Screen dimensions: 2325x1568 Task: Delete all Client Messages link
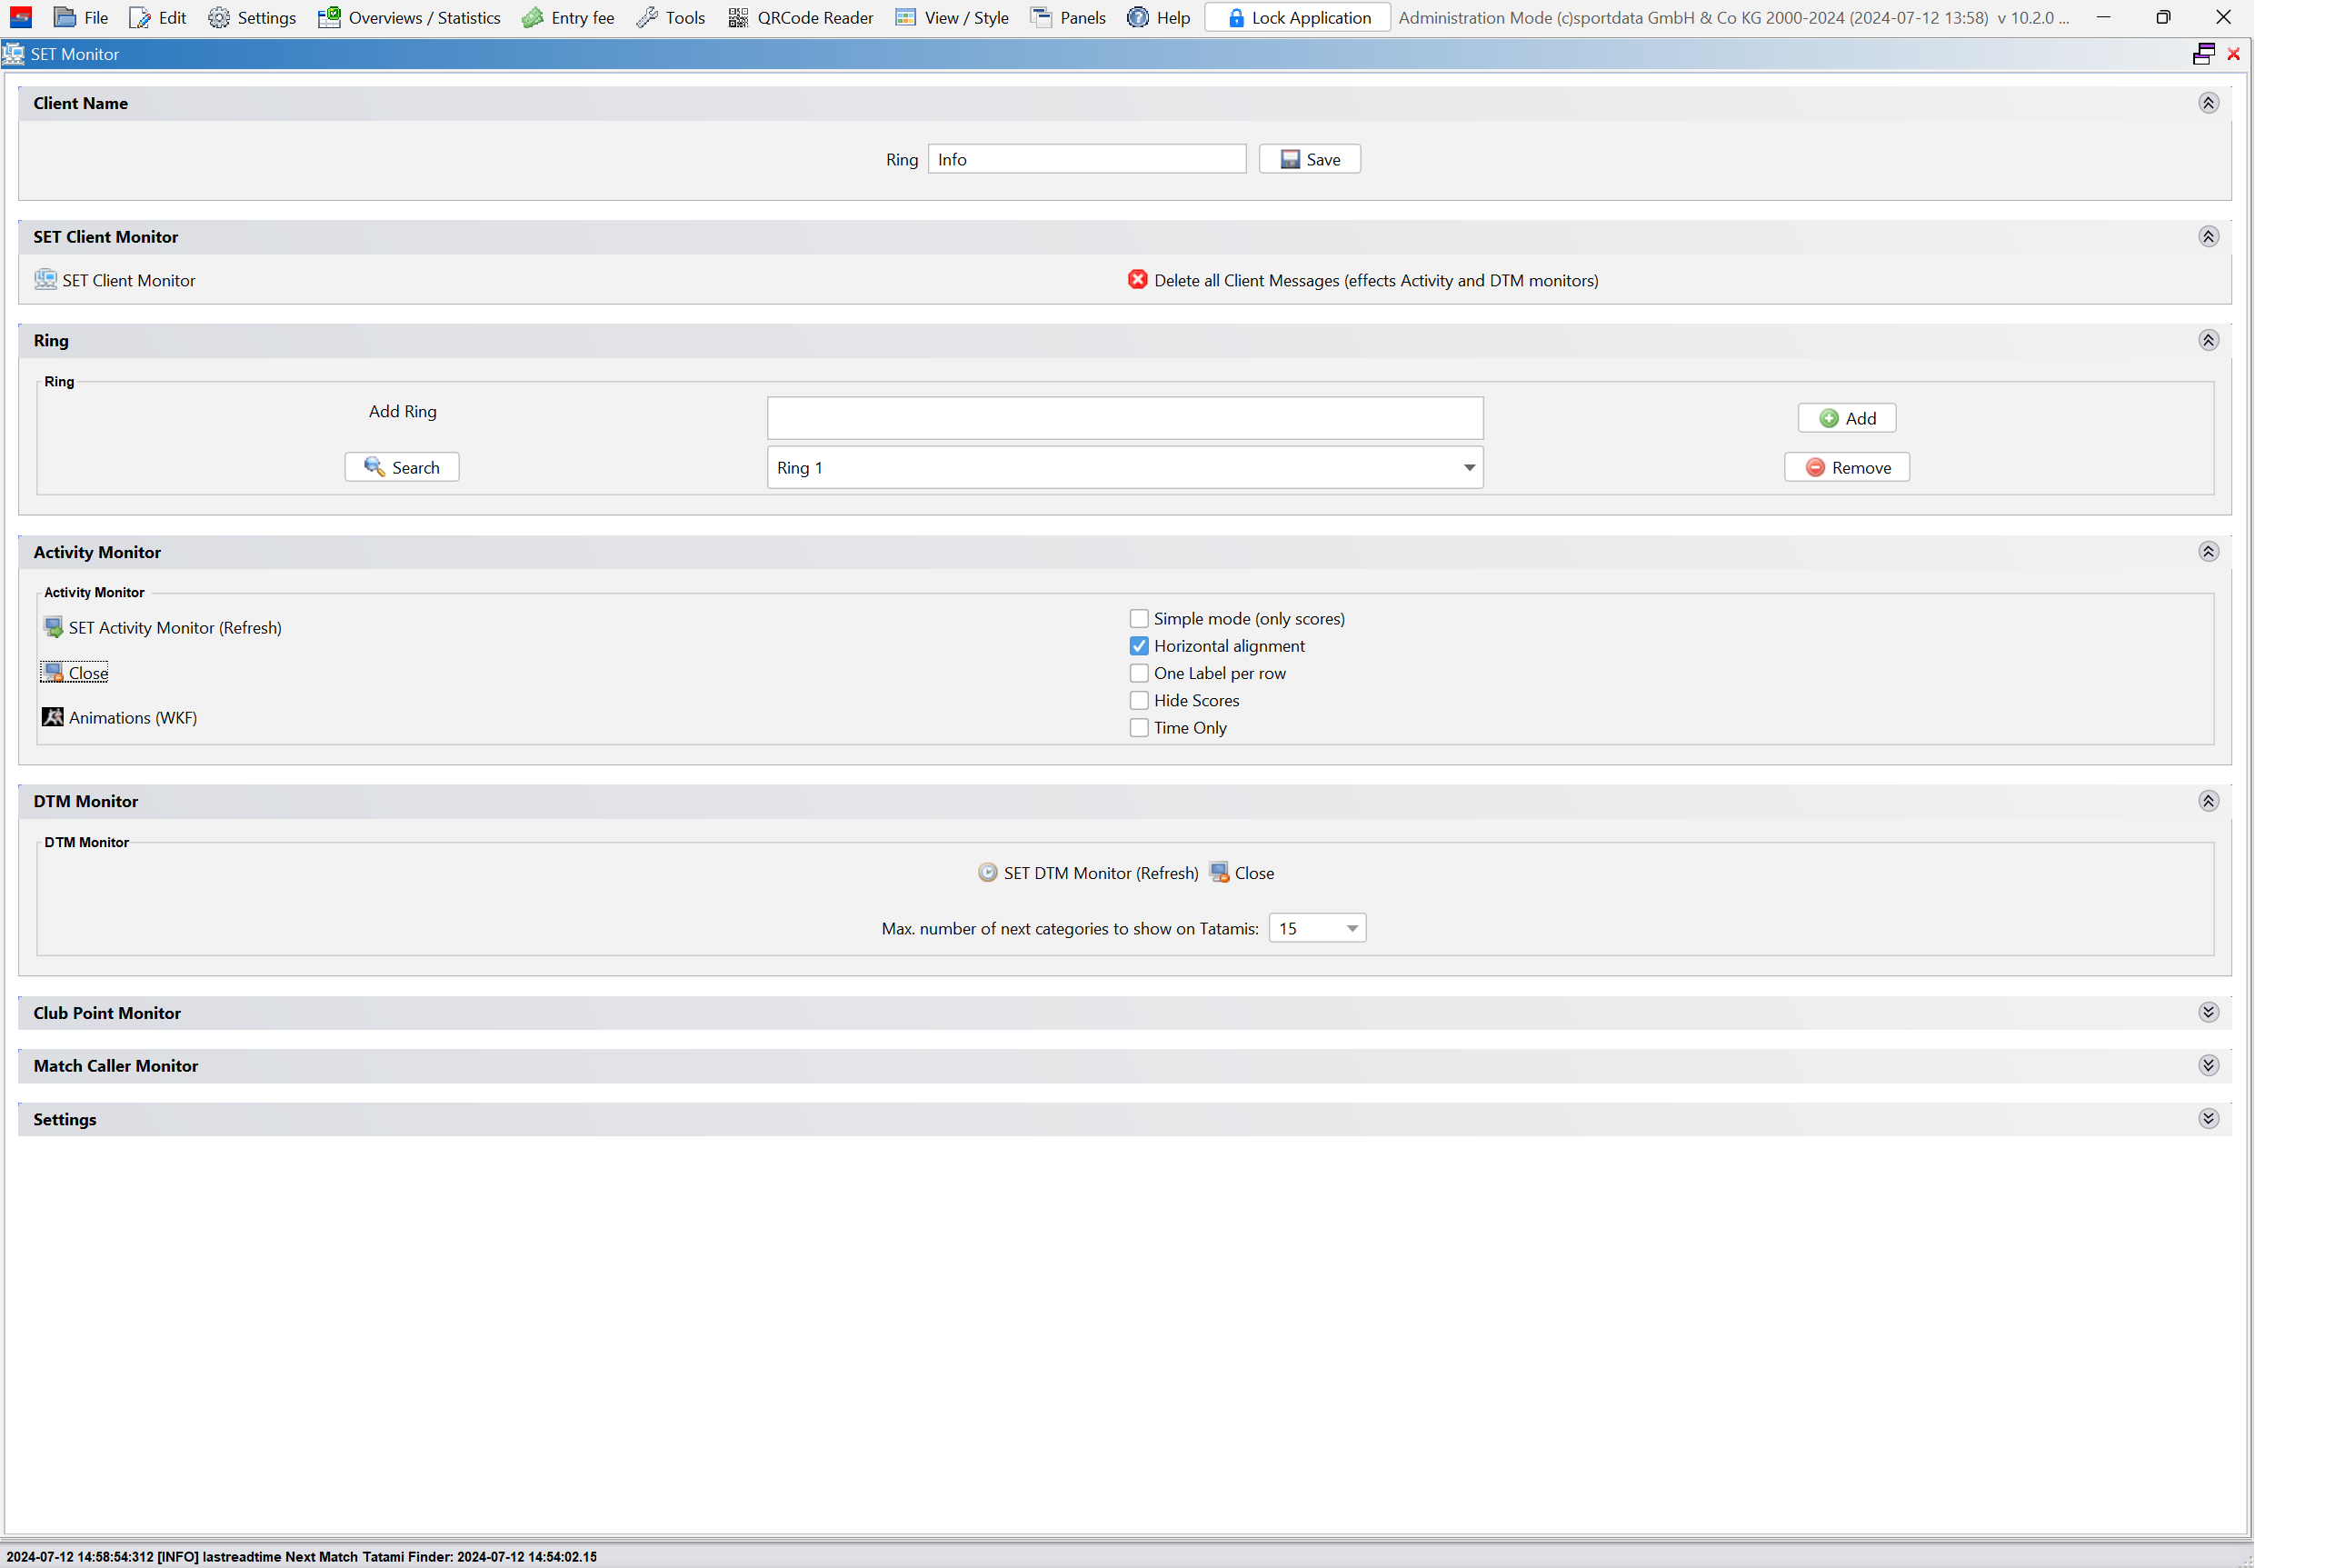tap(1376, 281)
